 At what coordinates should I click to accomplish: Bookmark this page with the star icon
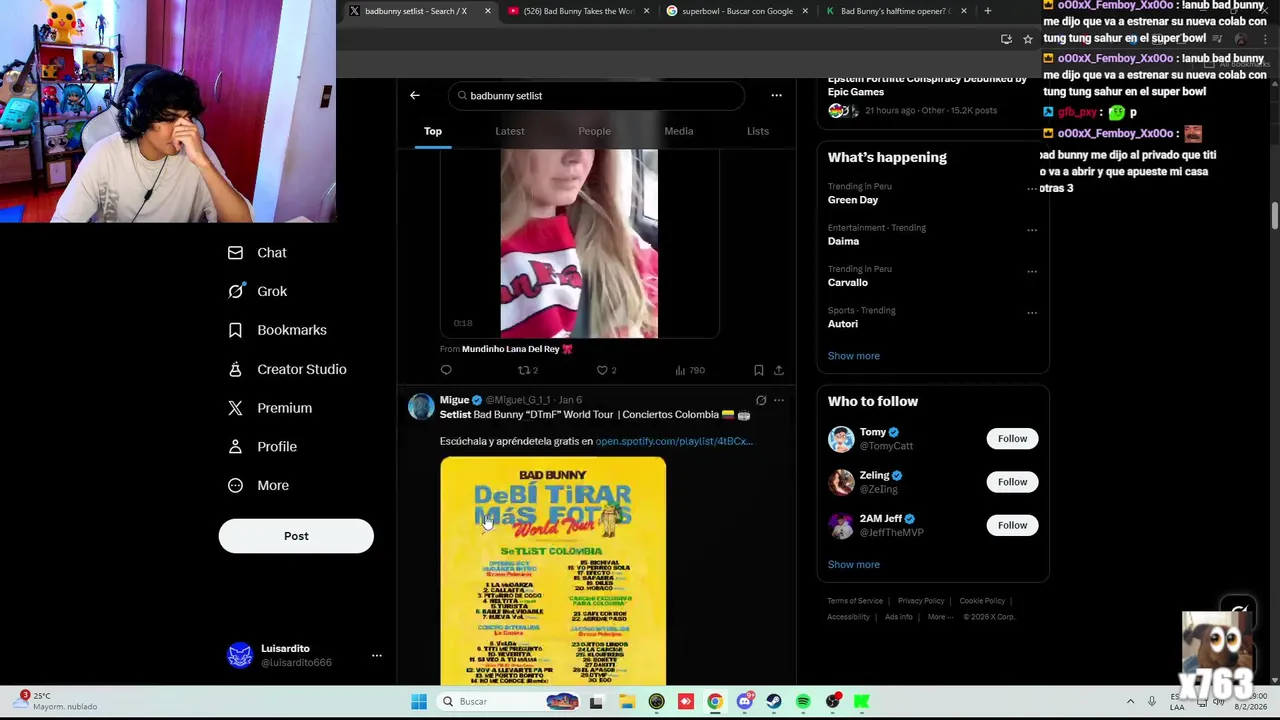1027,39
